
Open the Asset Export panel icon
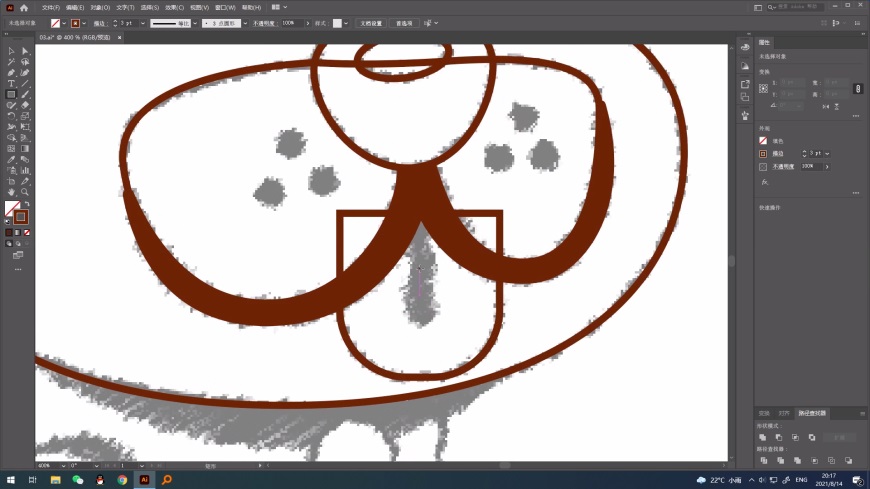(x=745, y=84)
